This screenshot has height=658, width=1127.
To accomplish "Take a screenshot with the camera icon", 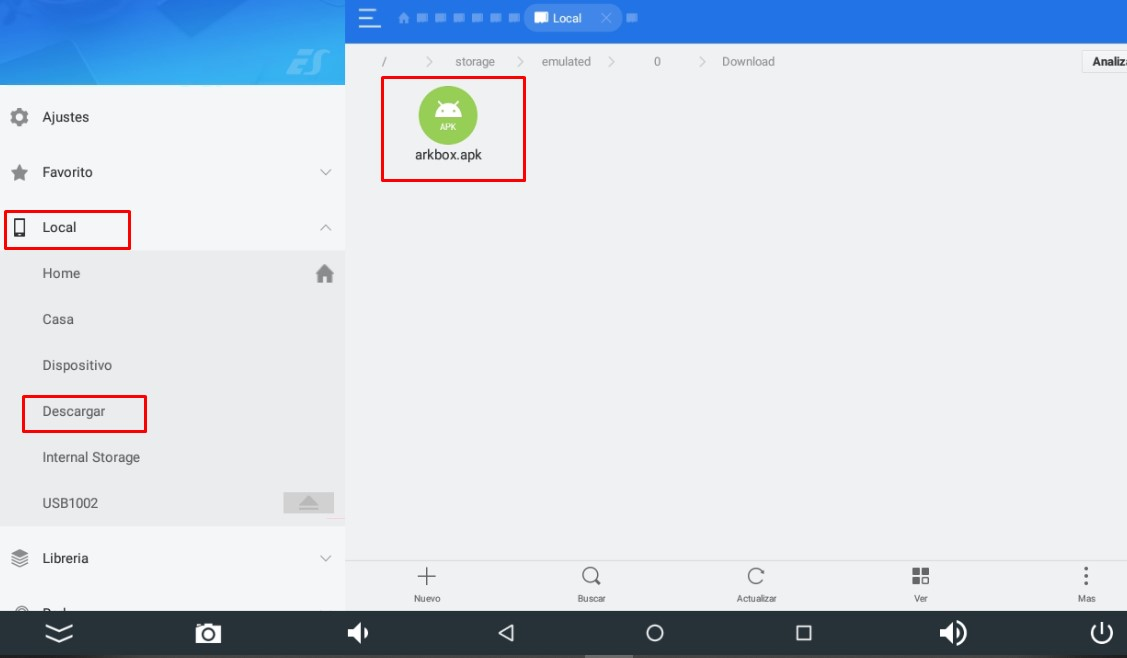I will pyautogui.click(x=208, y=633).
